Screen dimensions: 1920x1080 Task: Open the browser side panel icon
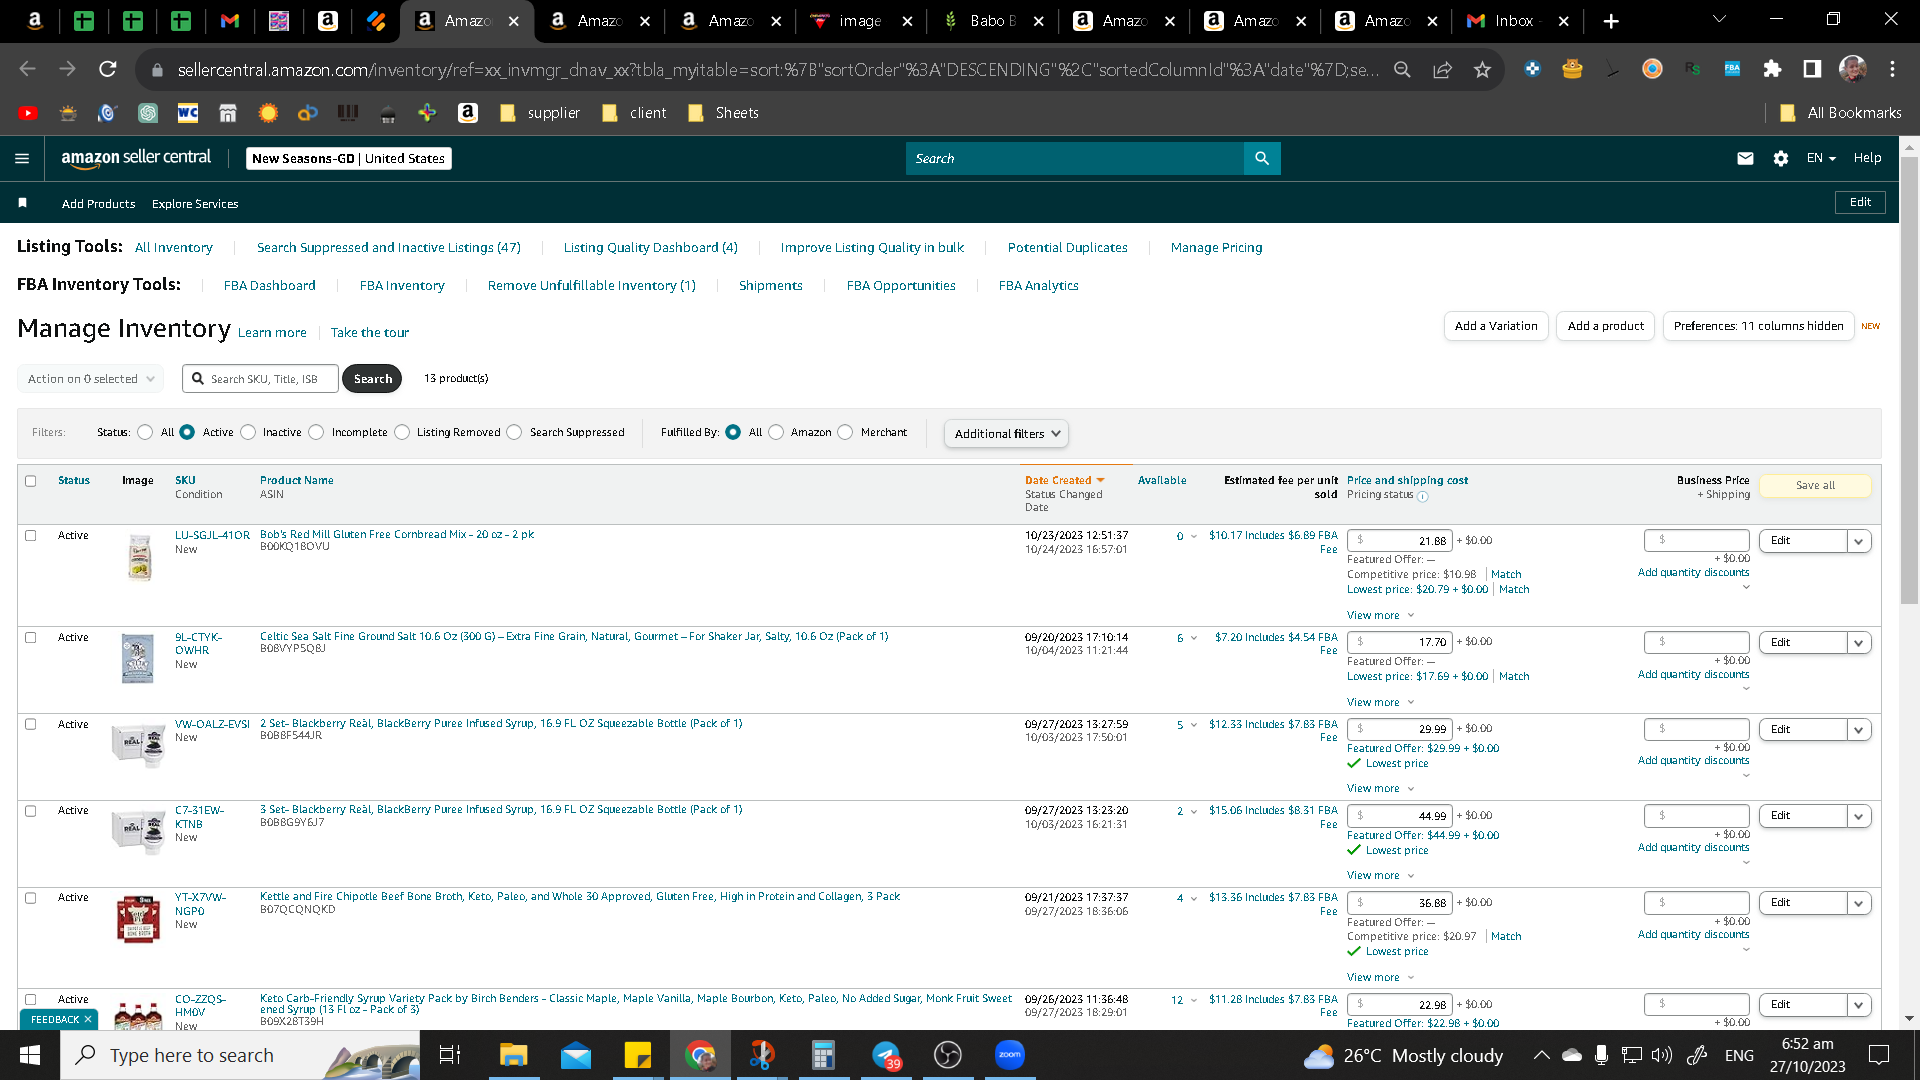(x=1812, y=69)
